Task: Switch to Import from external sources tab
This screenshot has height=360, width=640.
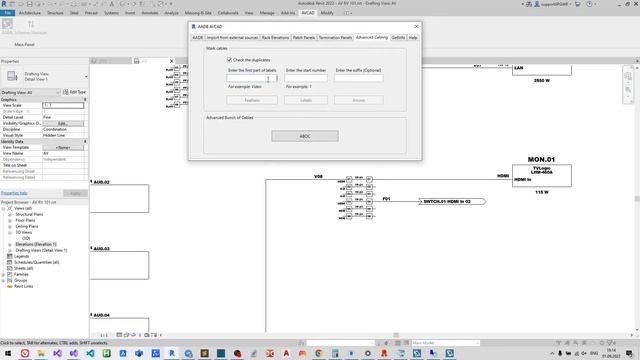Action: (232, 38)
